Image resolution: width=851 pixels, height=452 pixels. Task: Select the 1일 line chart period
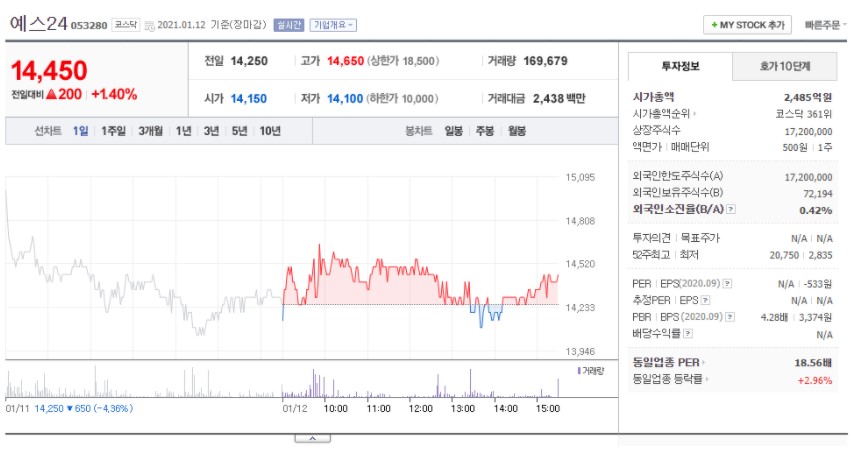[x=80, y=131]
